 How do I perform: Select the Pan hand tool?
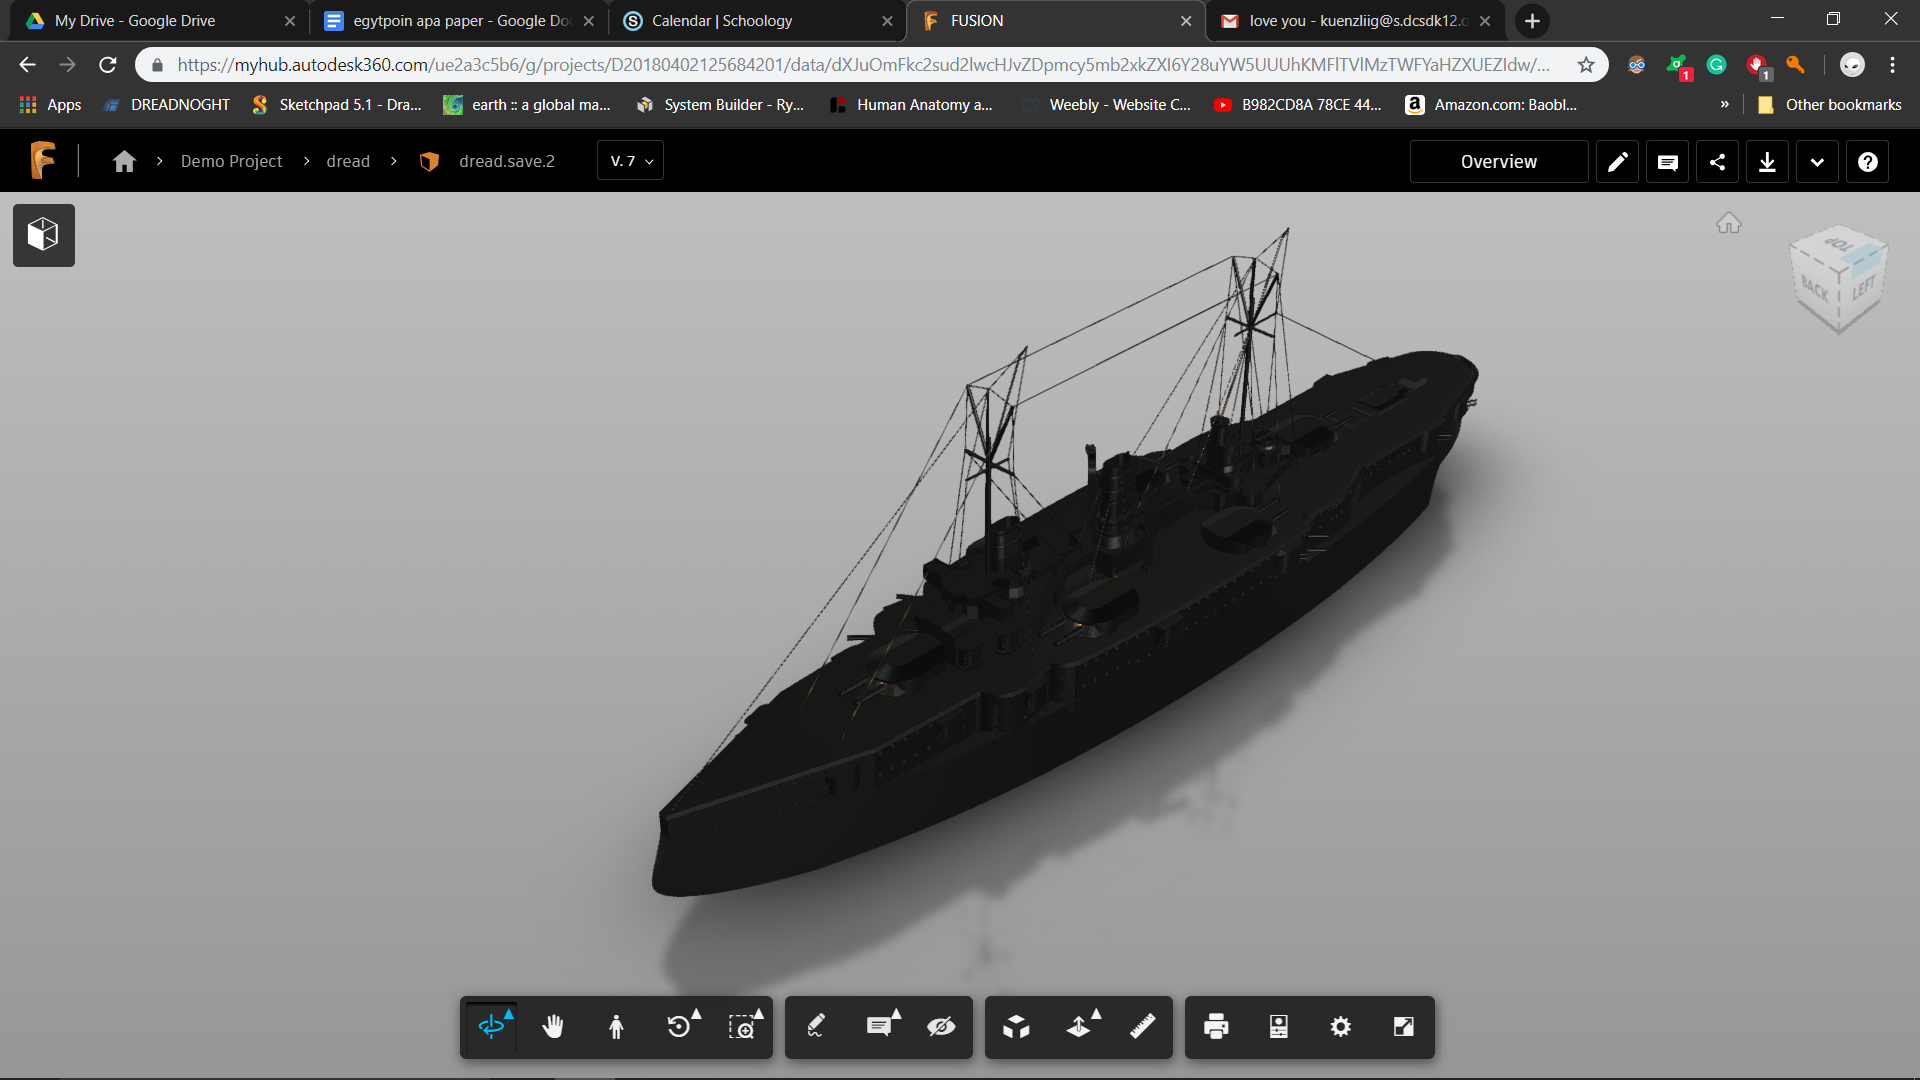(x=553, y=1027)
